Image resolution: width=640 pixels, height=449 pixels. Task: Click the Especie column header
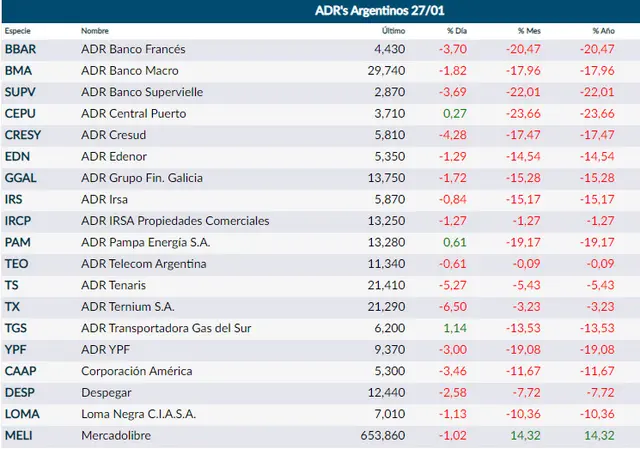click(18, 31)
